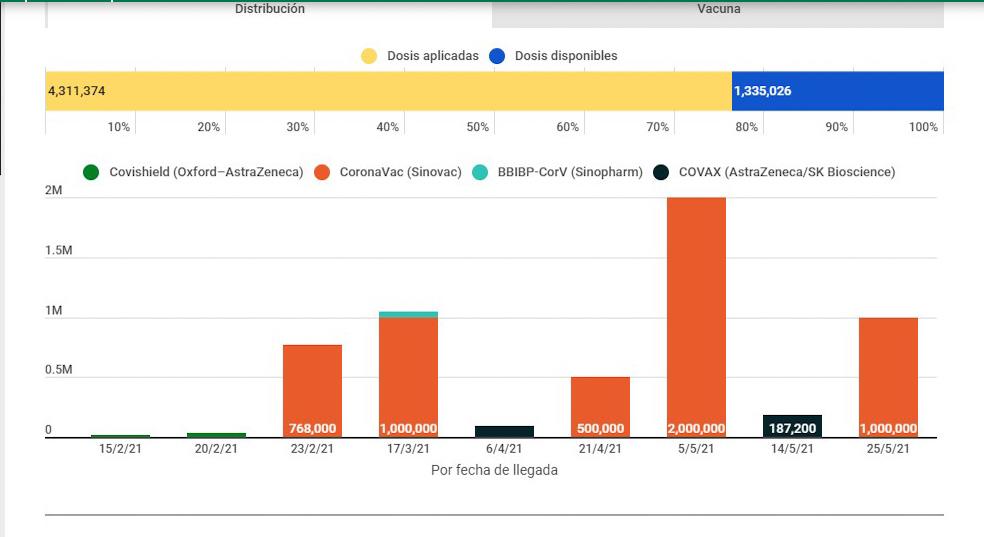Click the 187,200 COVAX bar for 14/5/21

(792, 426)
